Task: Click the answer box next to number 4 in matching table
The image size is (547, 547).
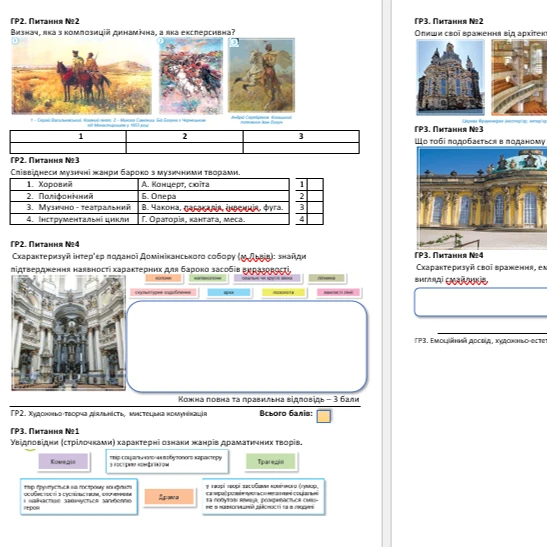Action: [315, 219]
